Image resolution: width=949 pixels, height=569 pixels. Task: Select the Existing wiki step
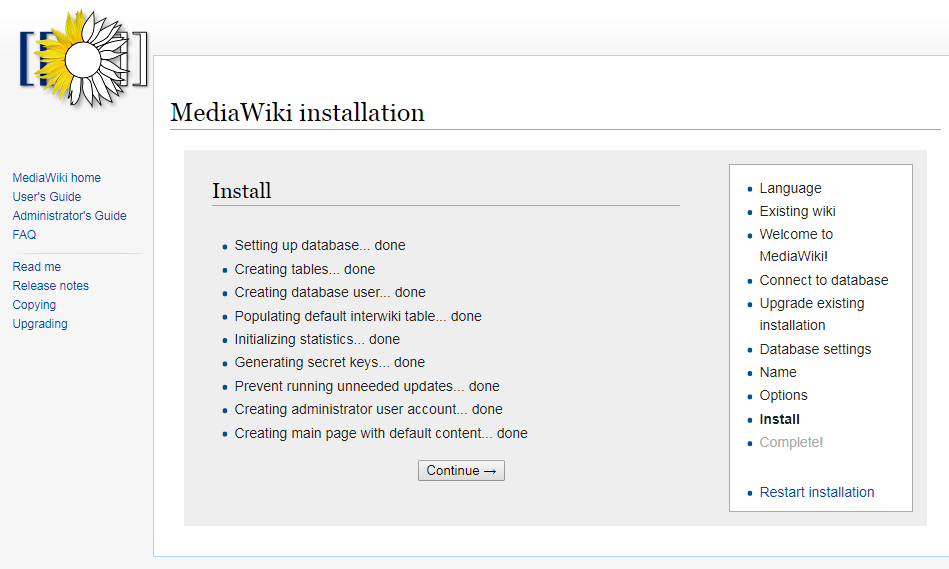(x=798, y=211)
